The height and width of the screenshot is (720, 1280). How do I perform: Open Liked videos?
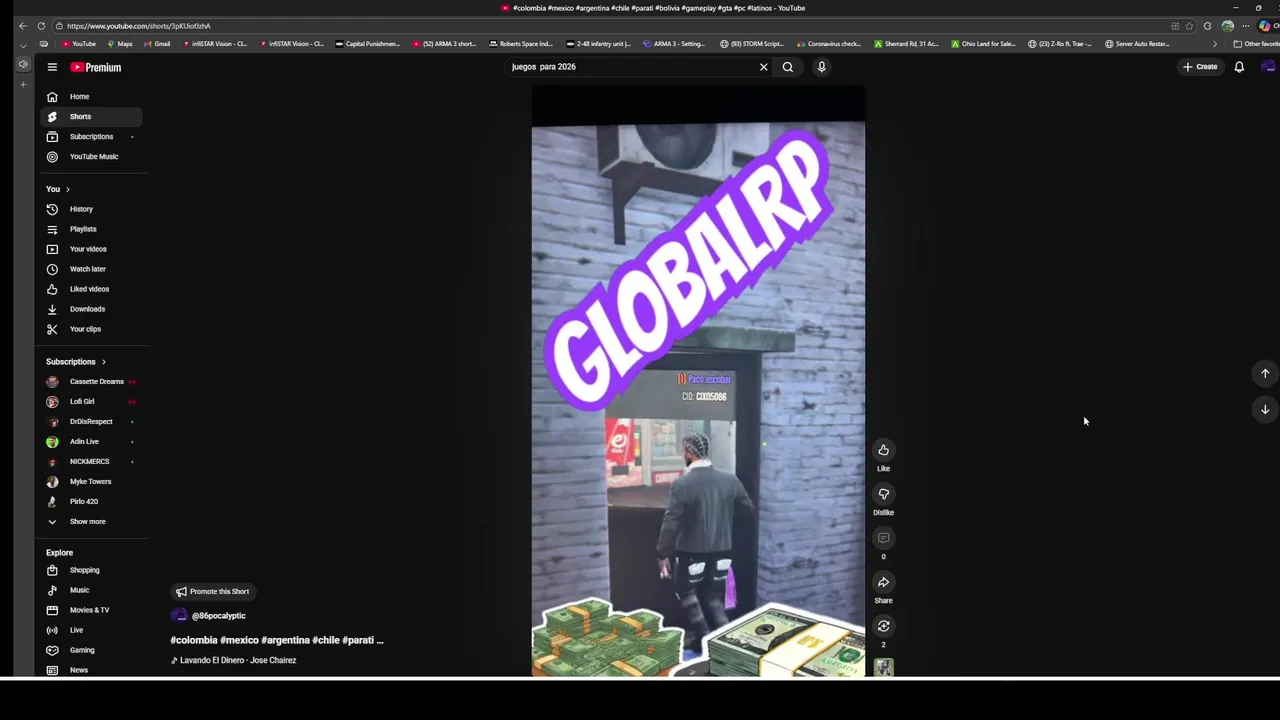point(91,289)
